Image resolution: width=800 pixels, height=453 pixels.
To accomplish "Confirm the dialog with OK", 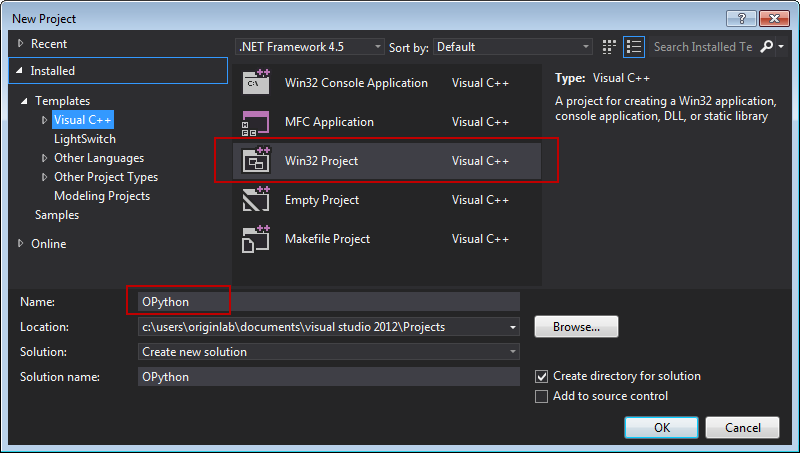I will click(661, 427).
